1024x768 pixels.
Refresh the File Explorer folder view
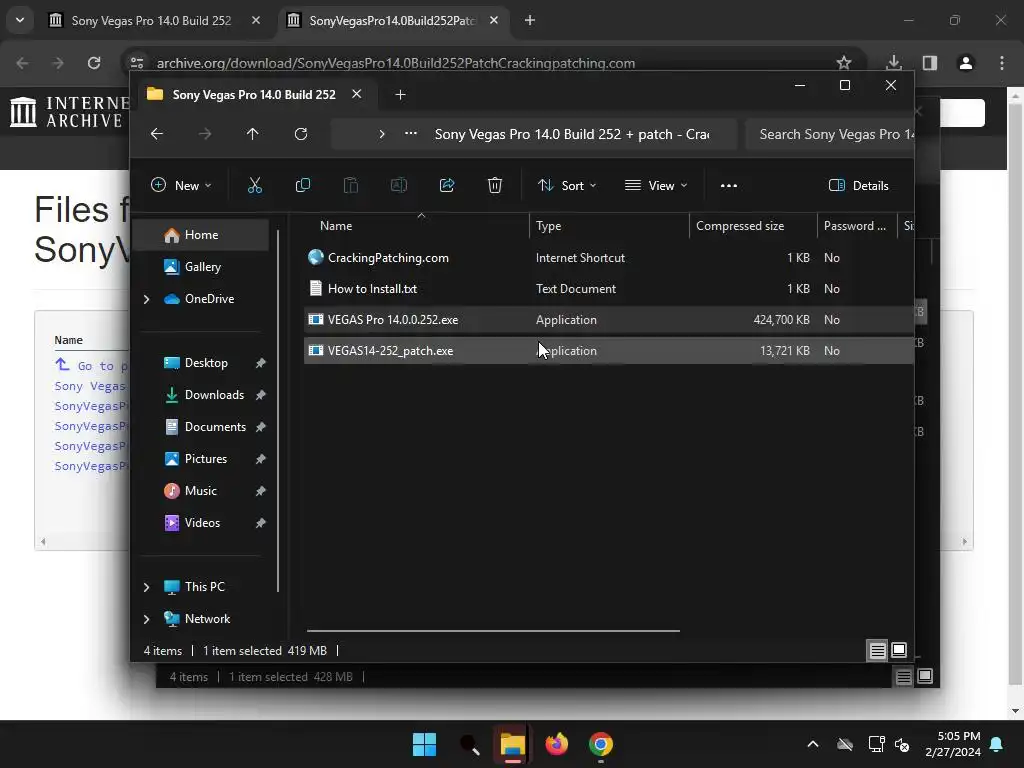point(301,134)
